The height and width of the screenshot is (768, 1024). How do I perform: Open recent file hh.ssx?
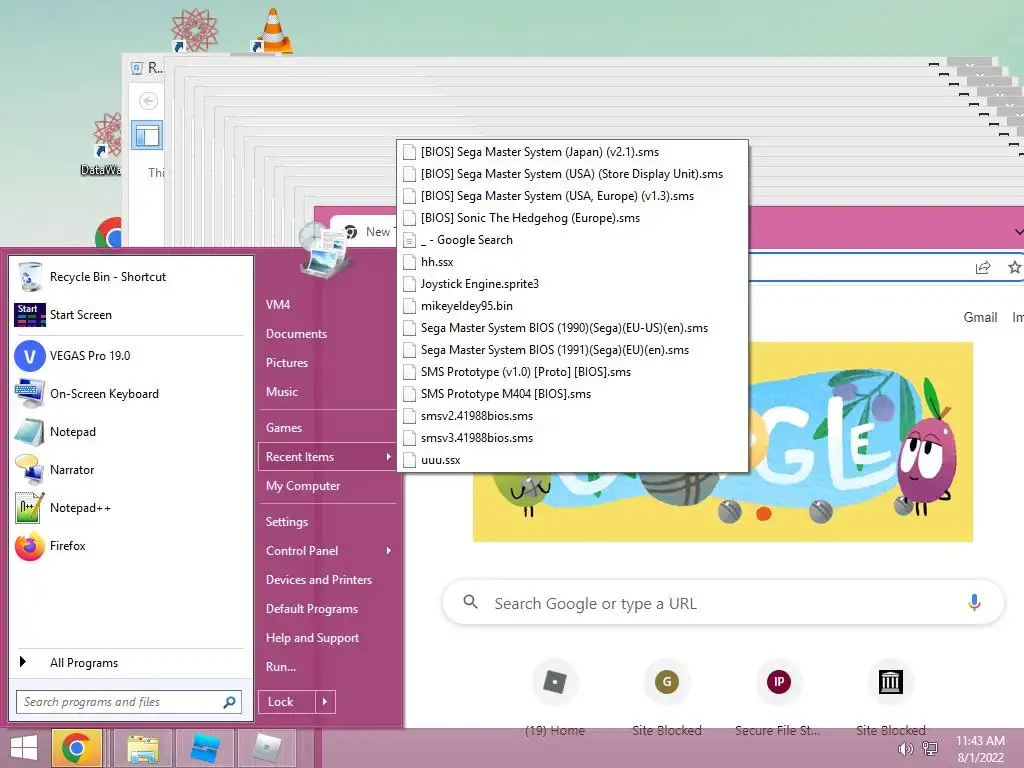(572, 262)
